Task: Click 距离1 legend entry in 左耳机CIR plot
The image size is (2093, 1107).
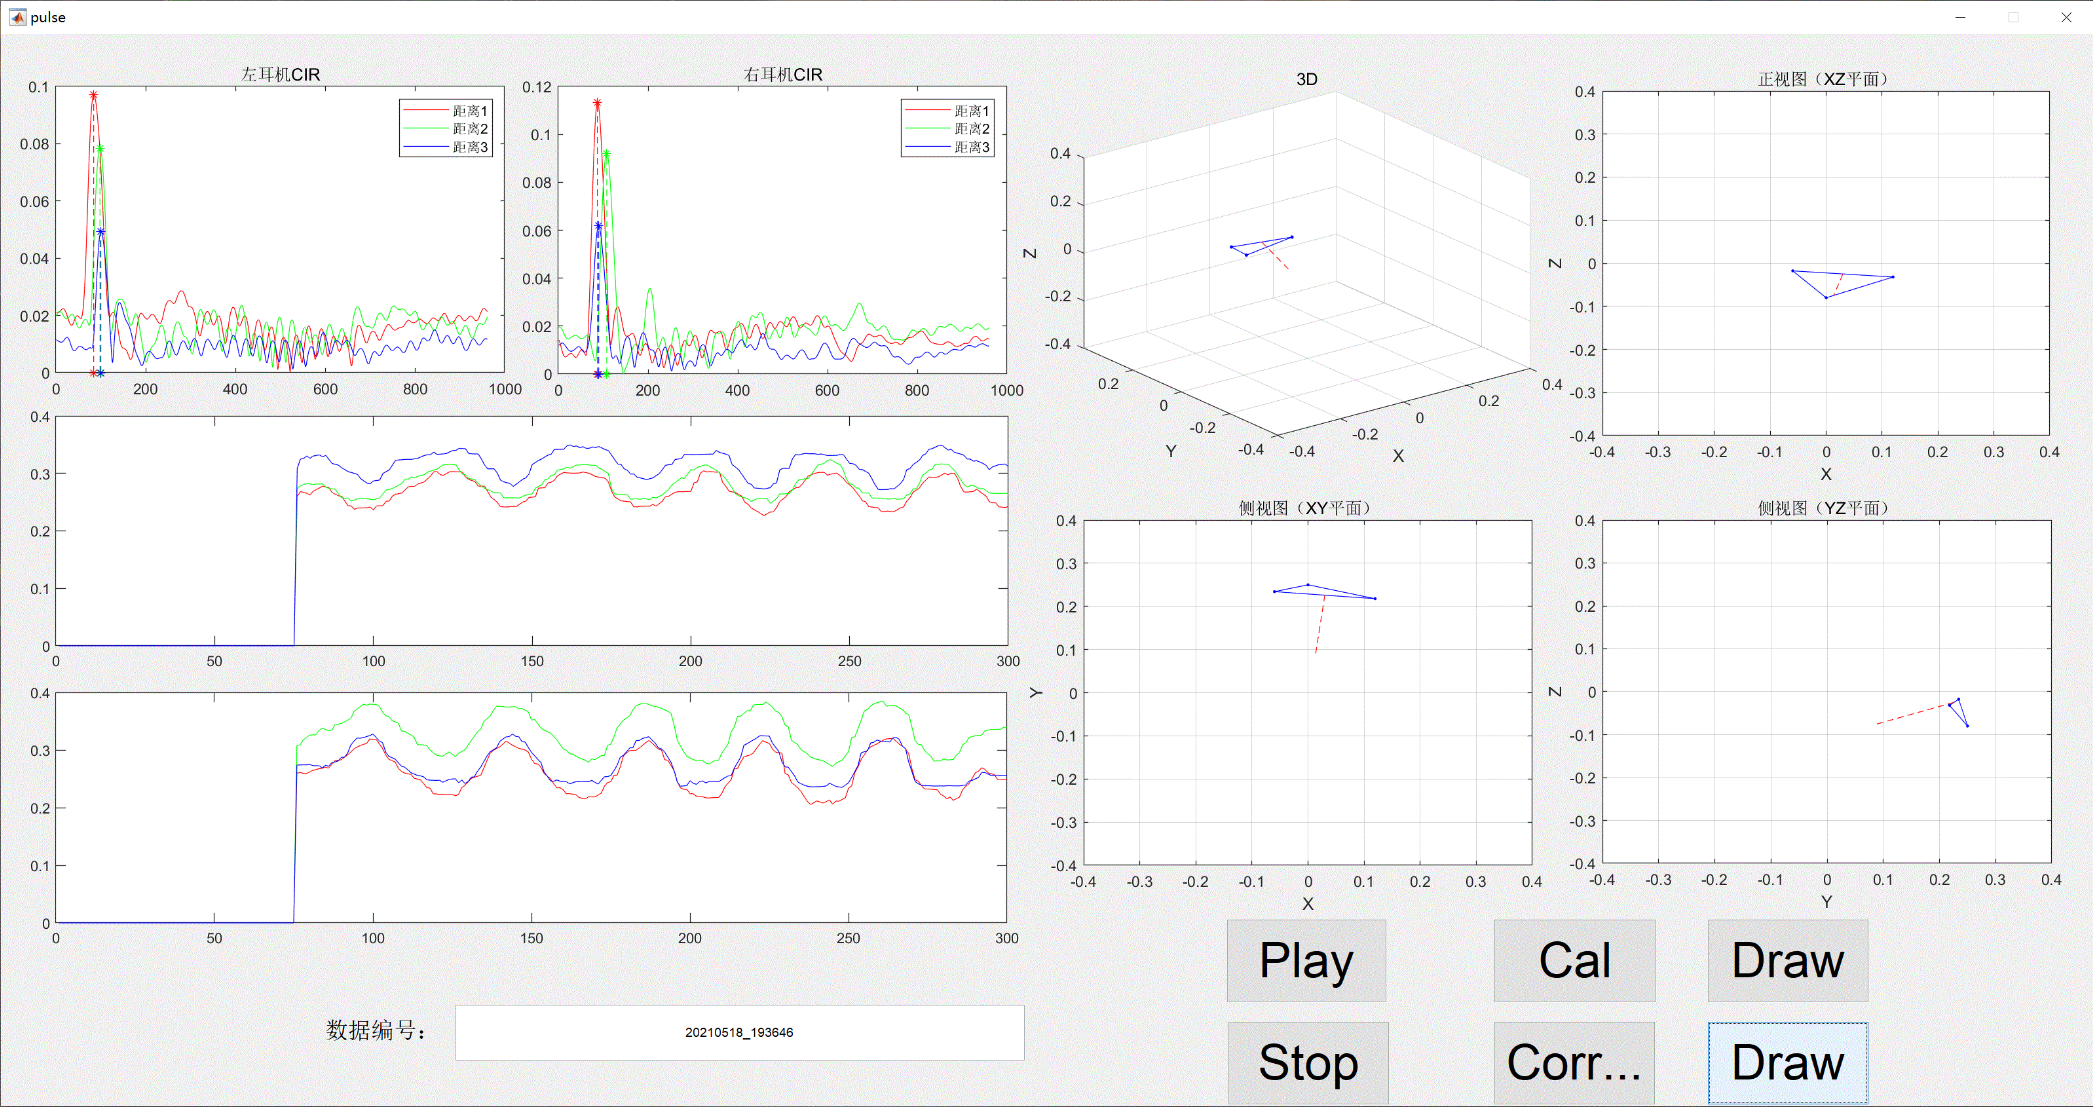Action: click(469, 111)
